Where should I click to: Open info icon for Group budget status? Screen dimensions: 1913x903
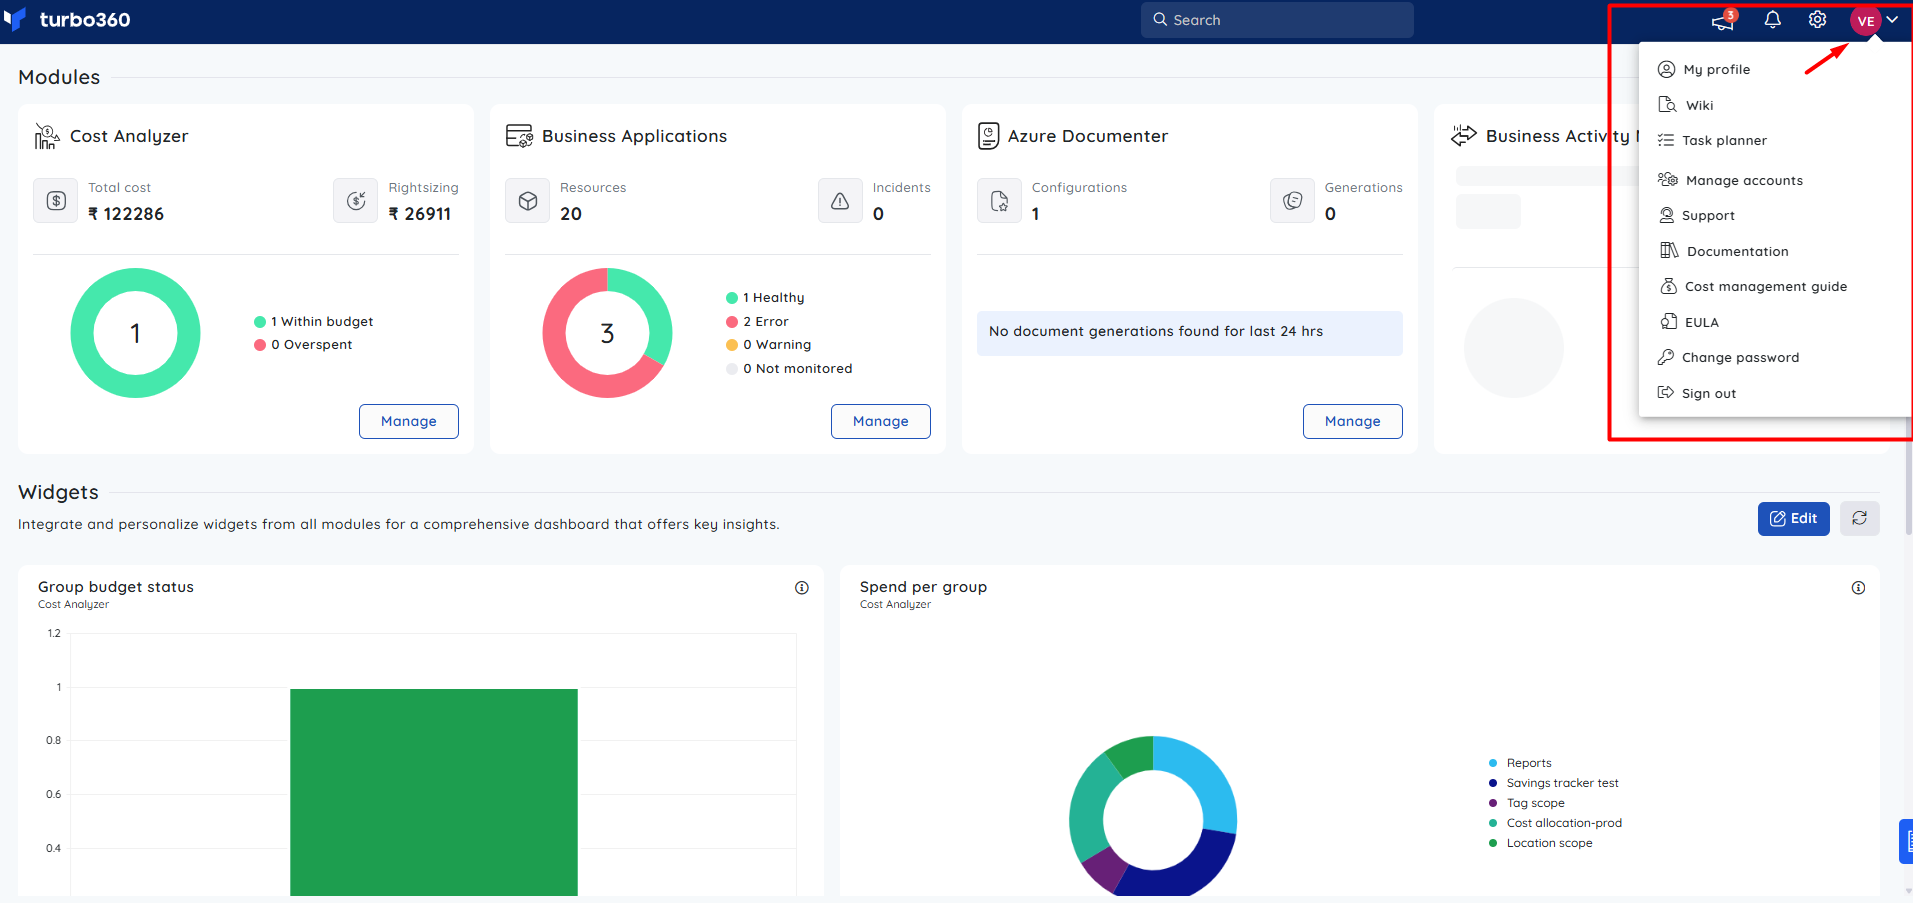[x=802, y=588]
